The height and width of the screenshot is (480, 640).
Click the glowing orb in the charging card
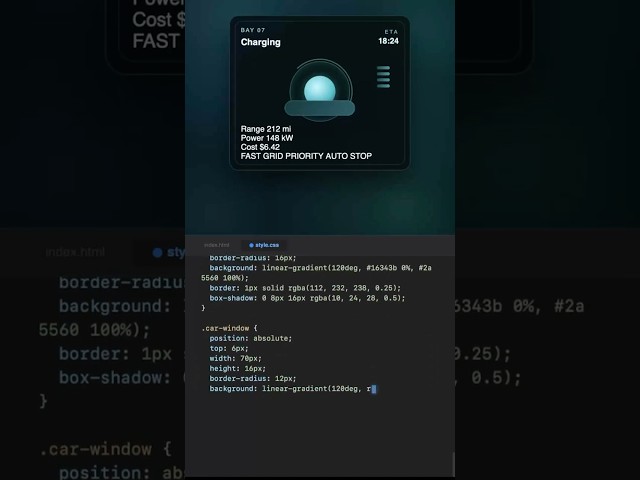pos(320,89)
